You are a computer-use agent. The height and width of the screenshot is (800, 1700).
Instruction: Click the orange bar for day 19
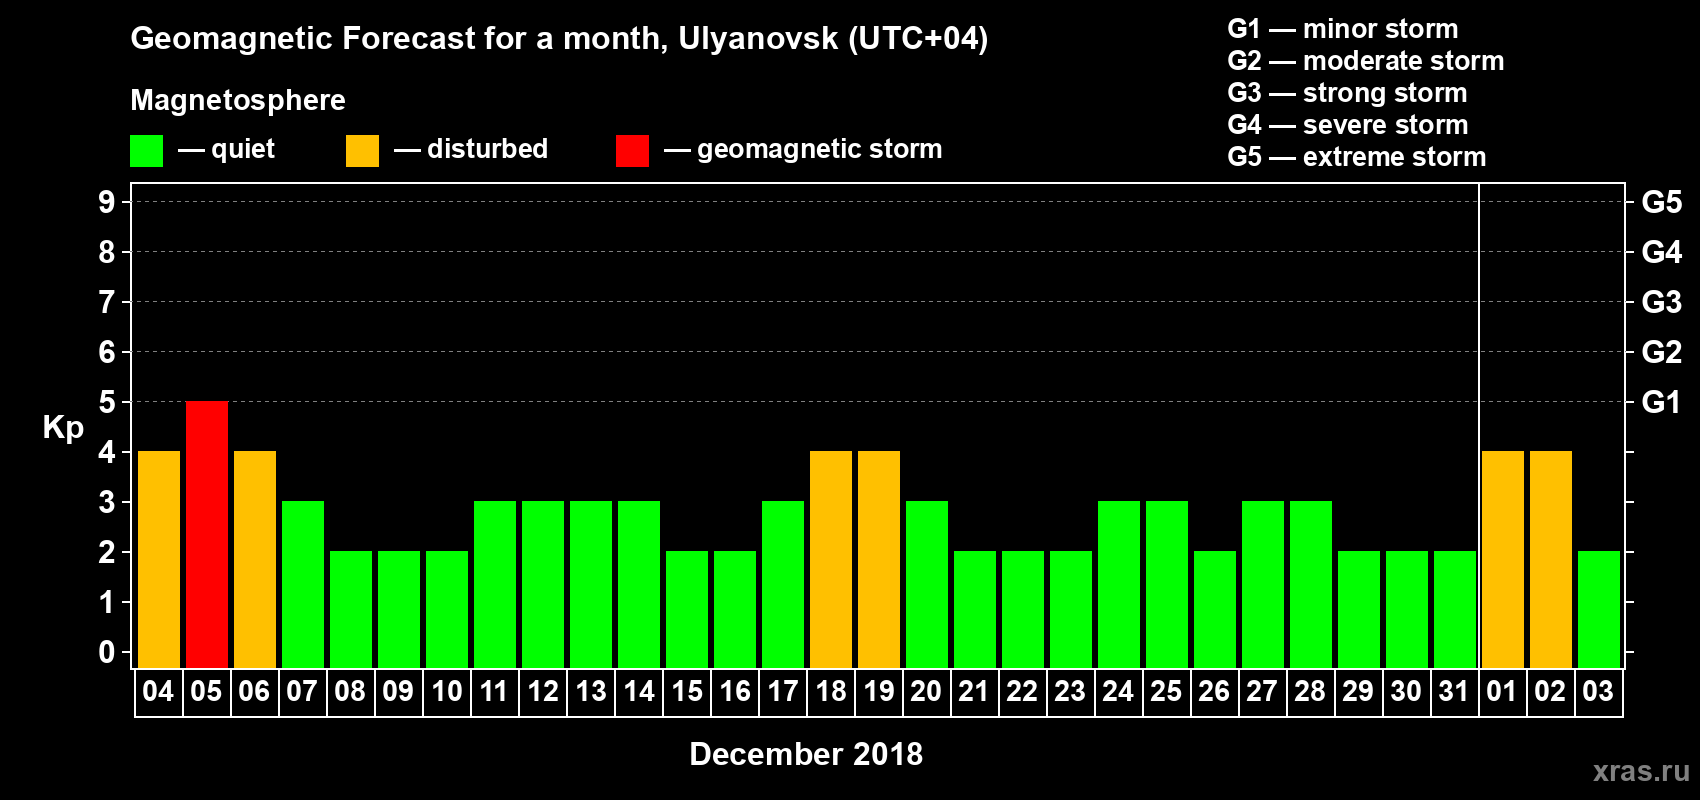879,560
